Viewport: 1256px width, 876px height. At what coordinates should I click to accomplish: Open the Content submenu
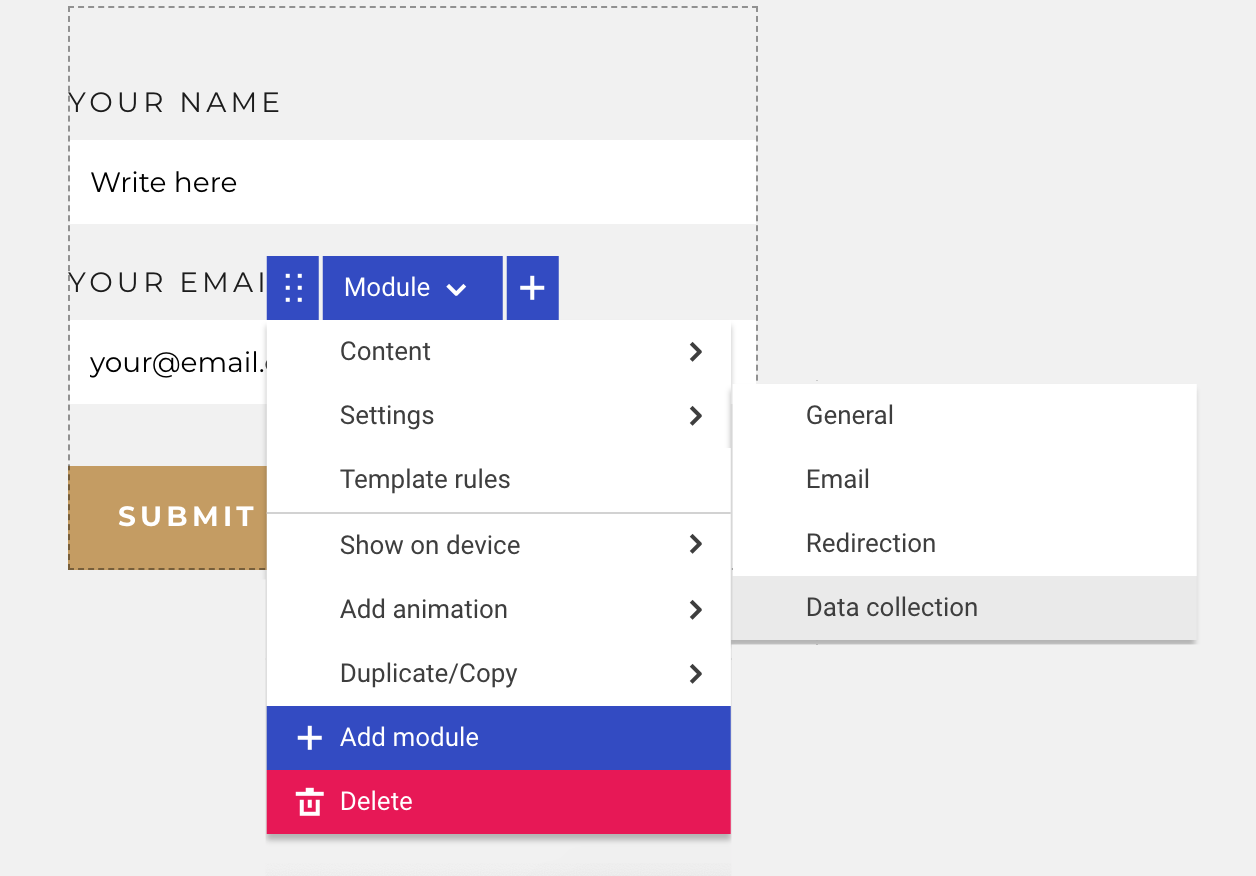coord(499,352)
